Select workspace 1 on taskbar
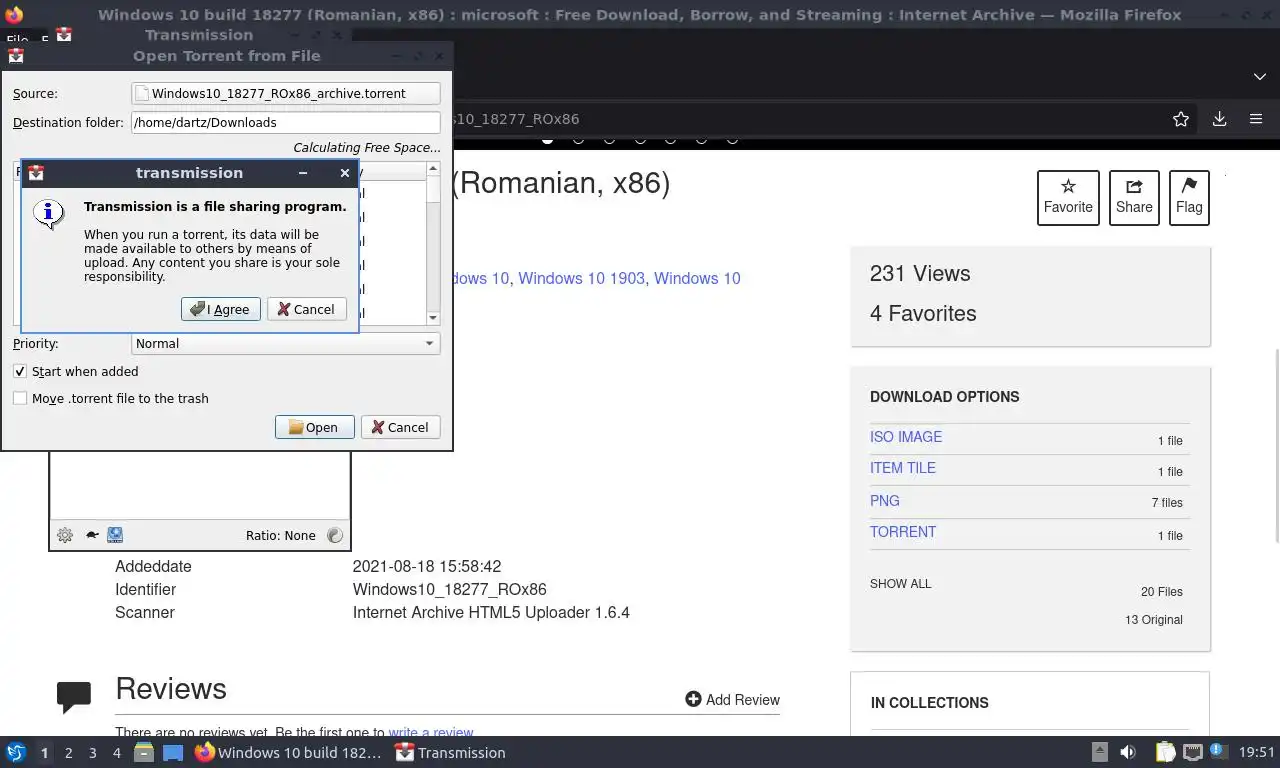Viewport: 1280px width, 768px height. coord(44,753)
